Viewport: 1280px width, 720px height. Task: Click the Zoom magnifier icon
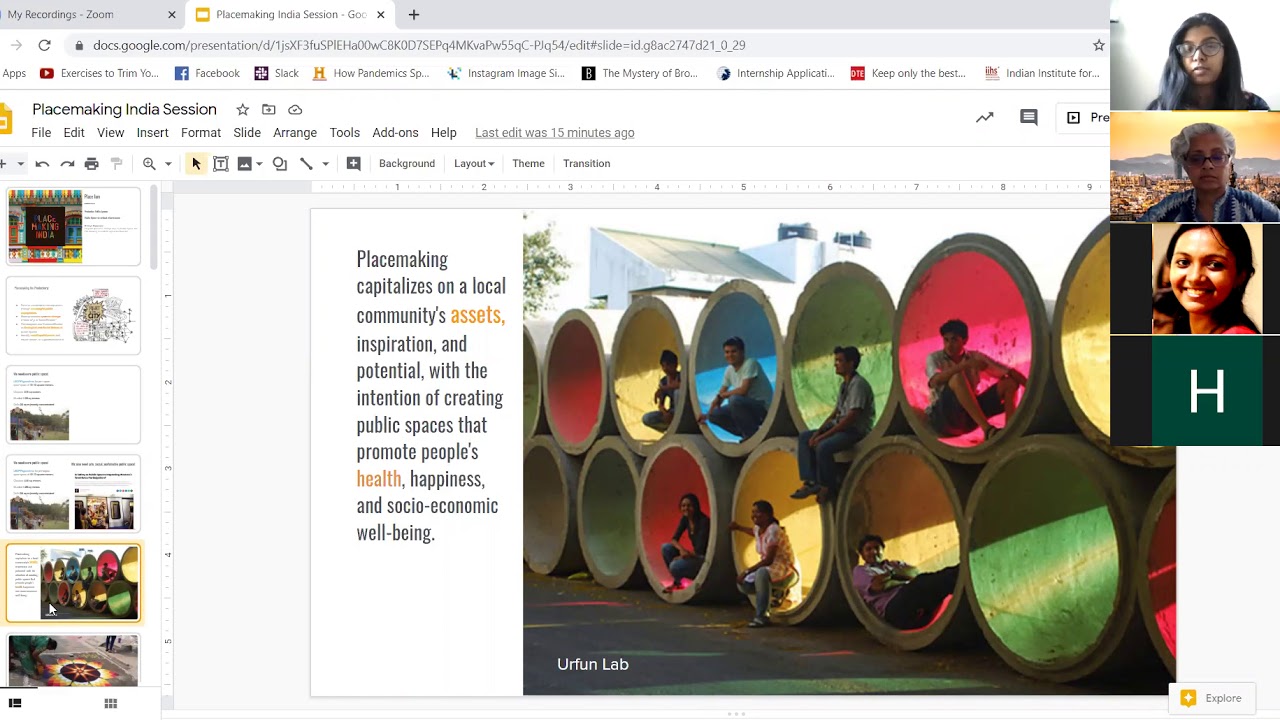(149, 164)
